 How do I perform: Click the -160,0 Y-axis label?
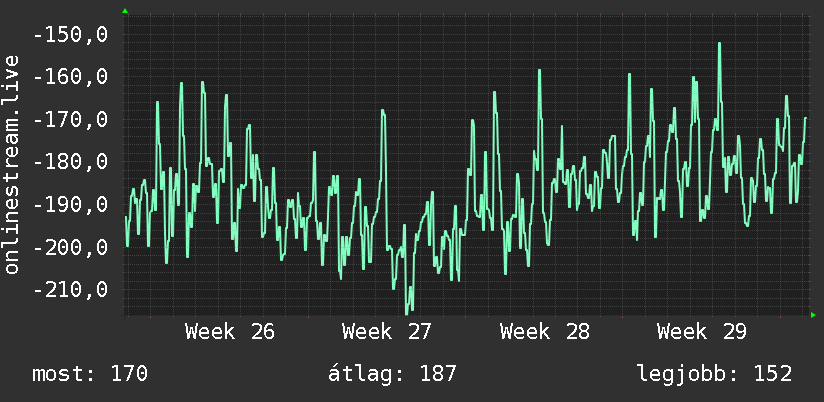71,77
